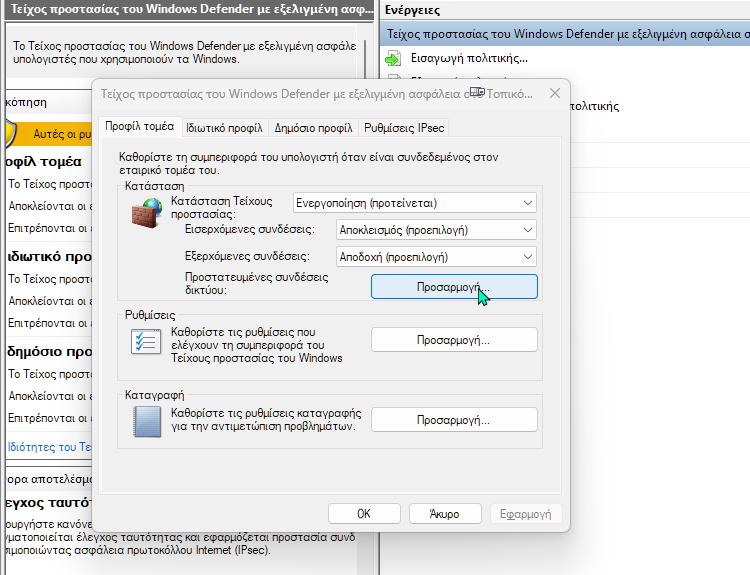Confirm the dialog with OK
The image size is (750, 575).
coord(364,514)
